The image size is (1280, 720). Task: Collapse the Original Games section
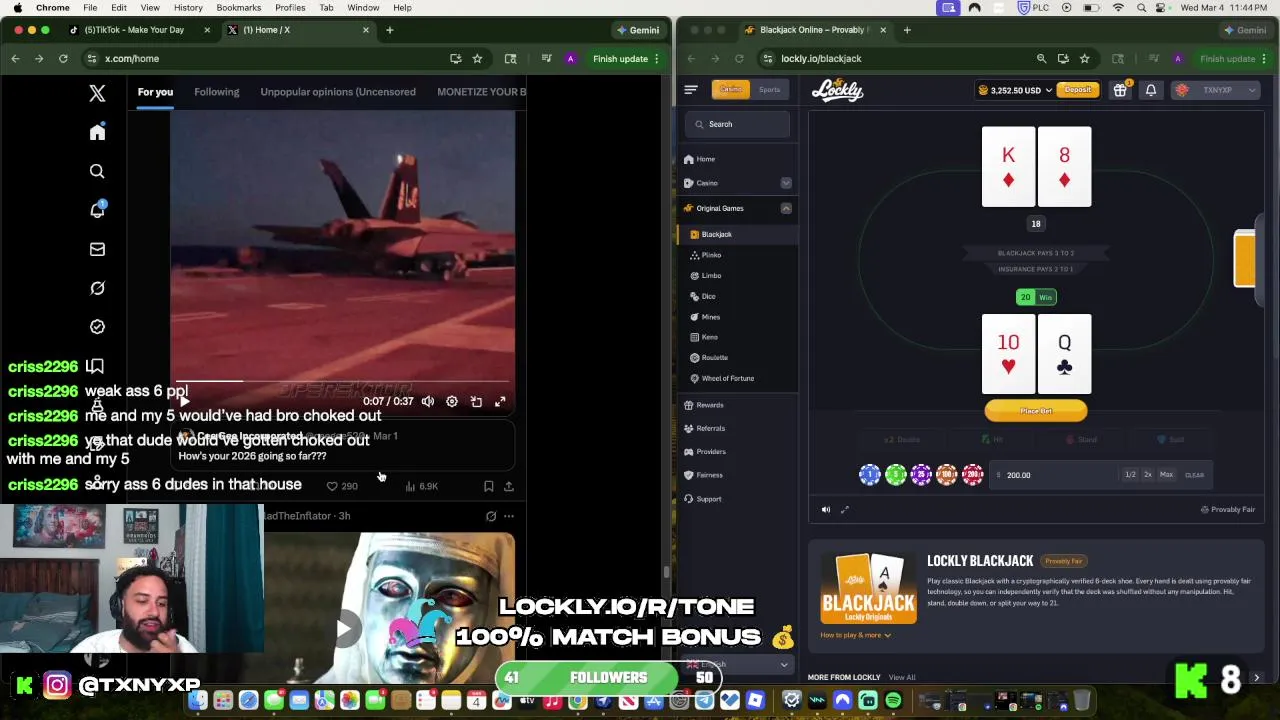tap(786, 208)
